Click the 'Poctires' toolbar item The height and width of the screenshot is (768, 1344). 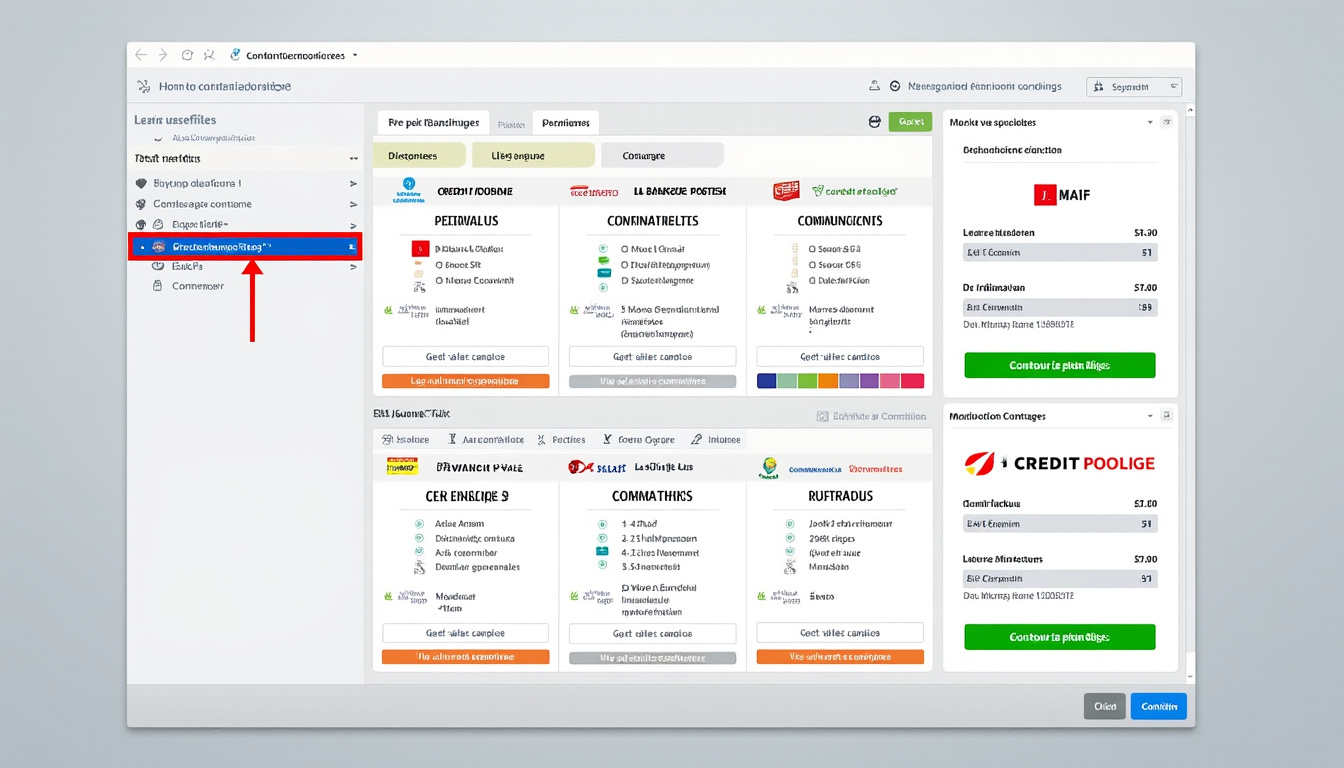[x=562, y=440]
